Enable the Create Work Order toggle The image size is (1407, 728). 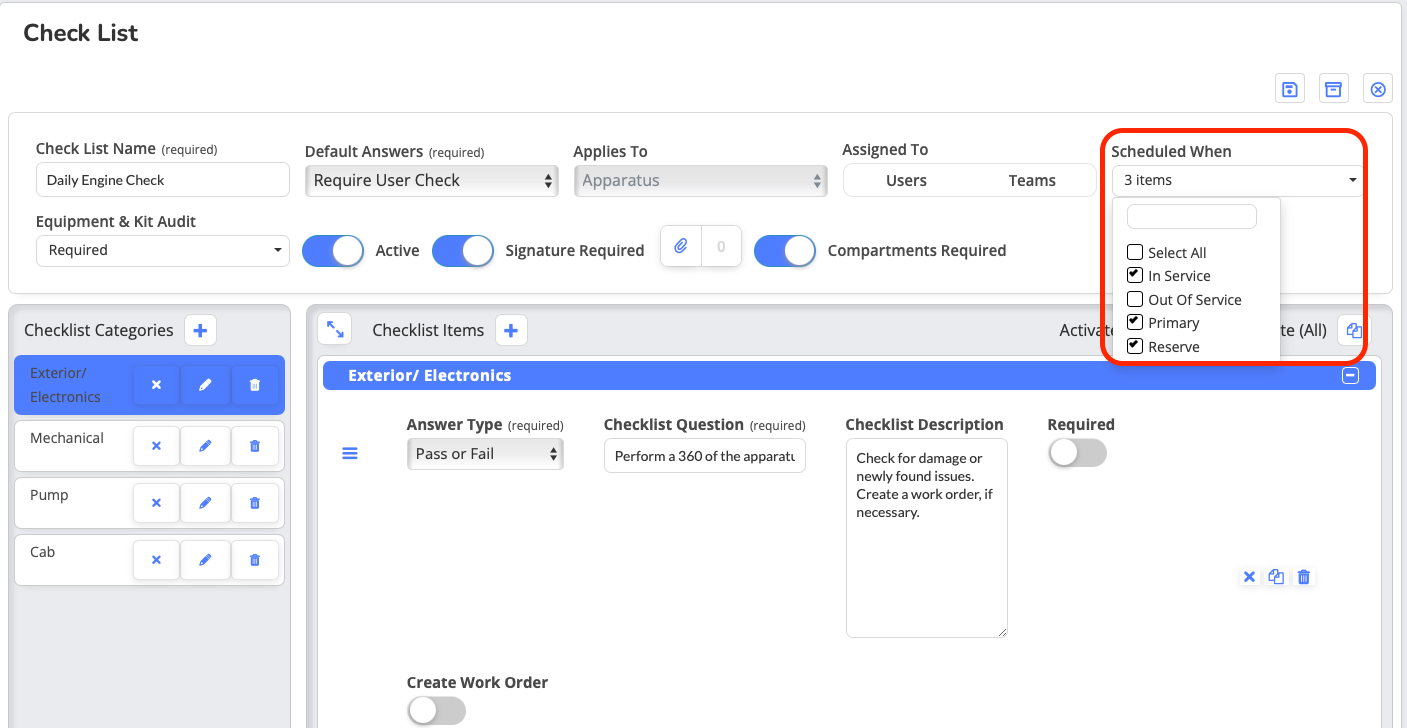click(x=436, y=710)
